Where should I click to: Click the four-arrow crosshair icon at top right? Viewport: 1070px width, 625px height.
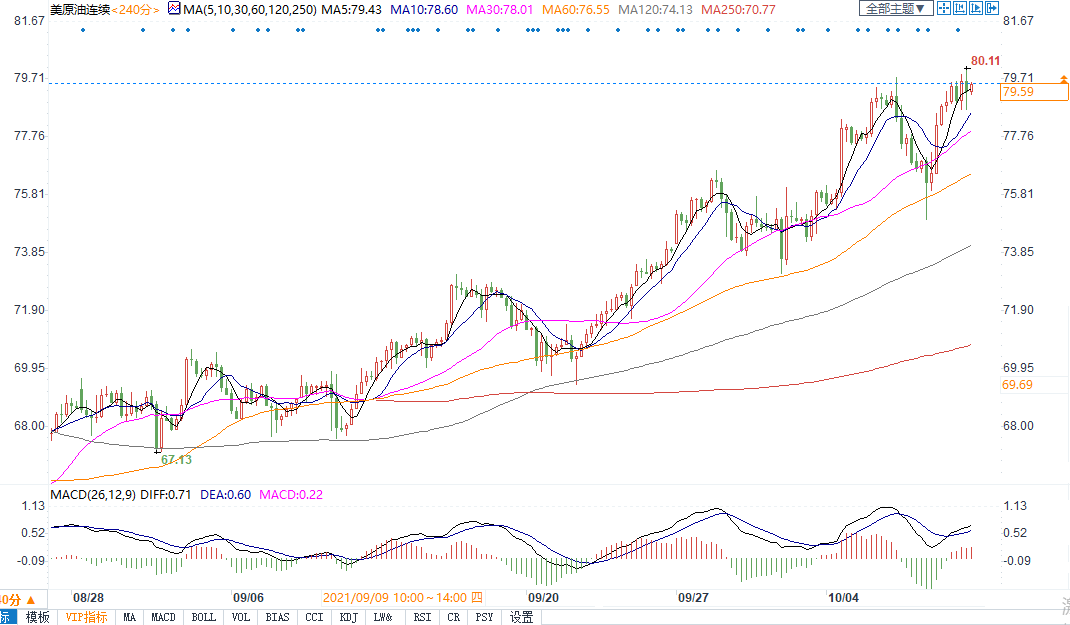943,8
